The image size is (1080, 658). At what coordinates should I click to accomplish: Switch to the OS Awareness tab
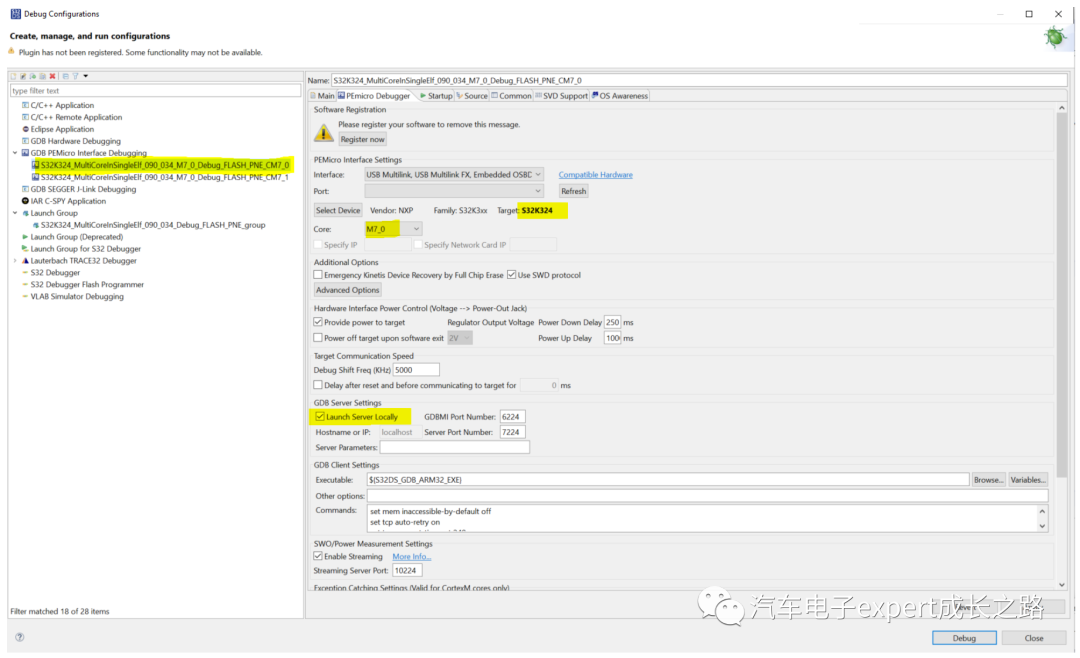pyautogui.click(x=620, y=96)
